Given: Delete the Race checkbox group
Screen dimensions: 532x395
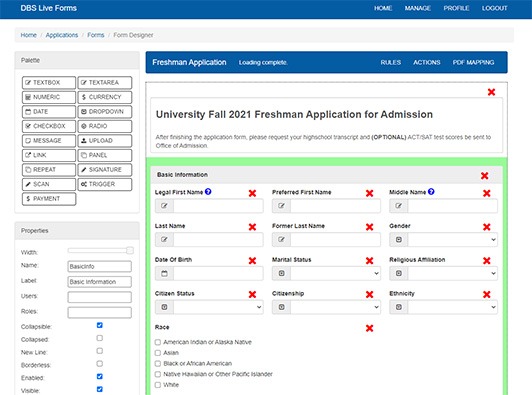Looking at the screenshot, I should pos(369,328).
